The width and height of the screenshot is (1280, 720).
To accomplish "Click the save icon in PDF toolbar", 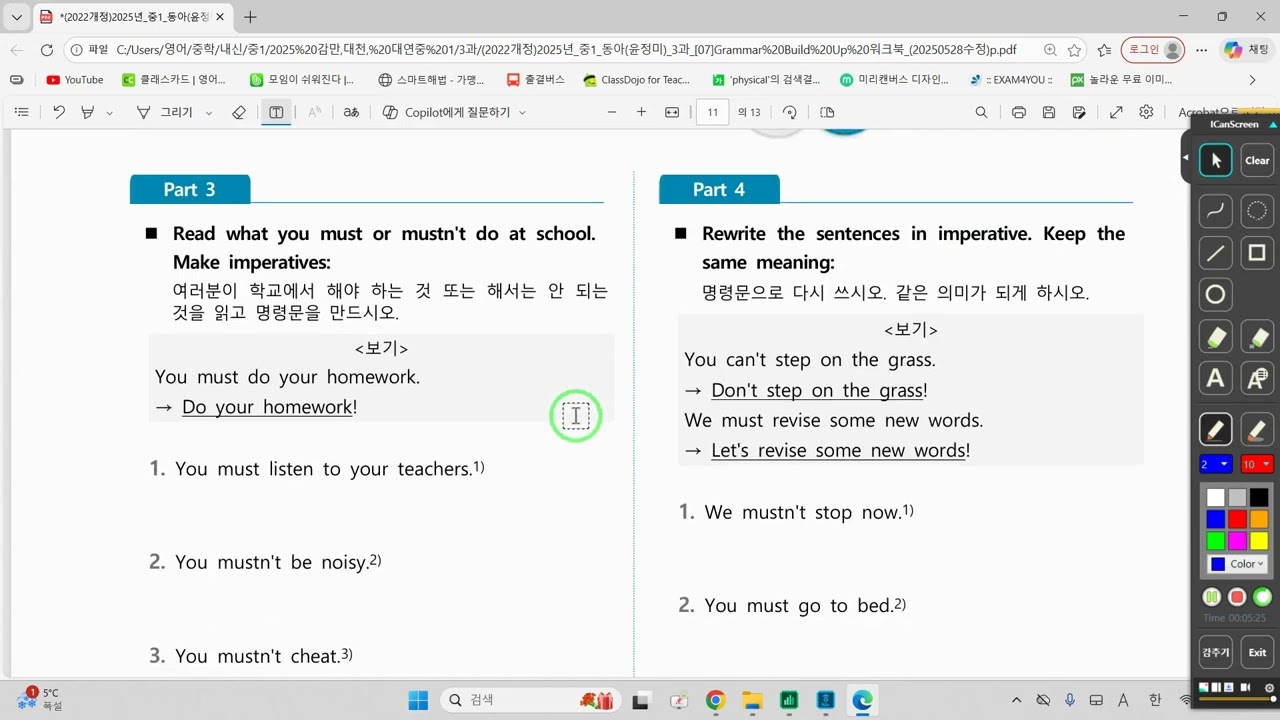I will (x=1049, y=112).
